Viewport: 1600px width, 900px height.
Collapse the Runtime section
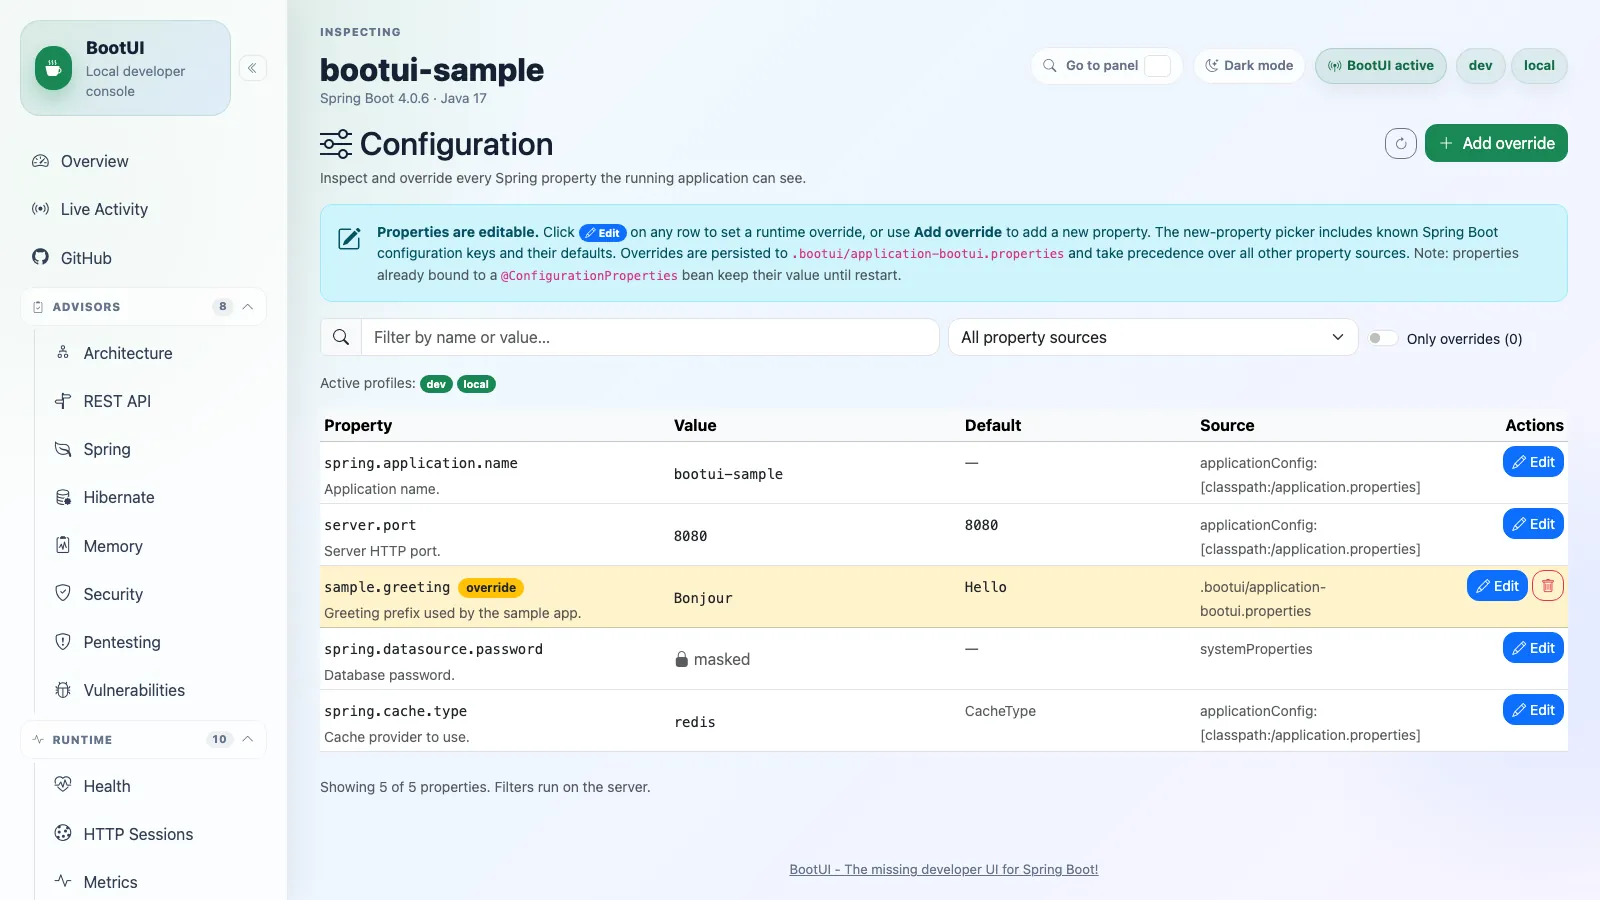click(144, 739)
